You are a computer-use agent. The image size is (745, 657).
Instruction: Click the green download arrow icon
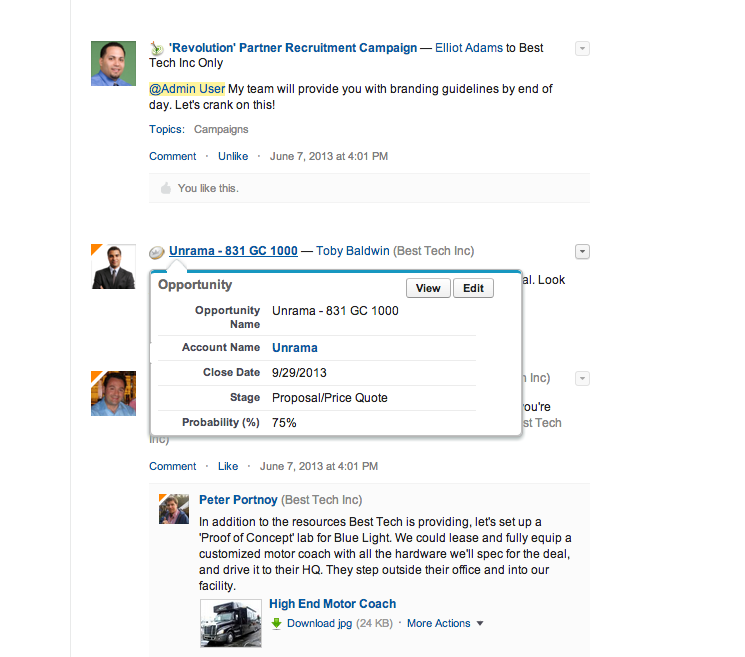coord(276,623)
